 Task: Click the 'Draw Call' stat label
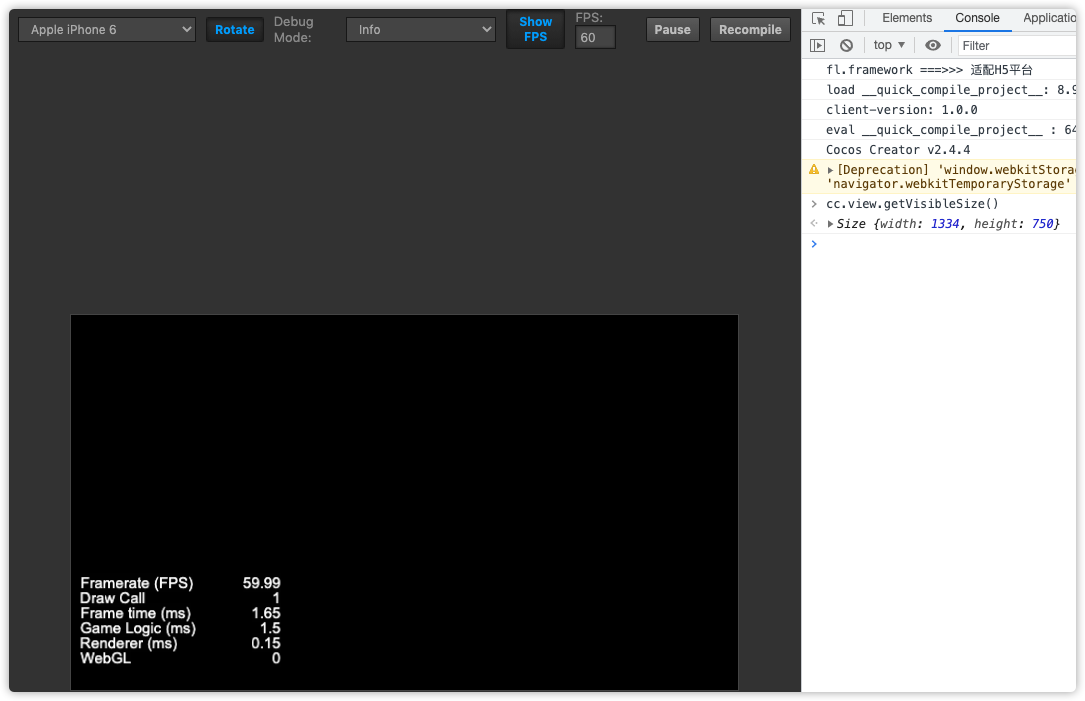[112, 599]
